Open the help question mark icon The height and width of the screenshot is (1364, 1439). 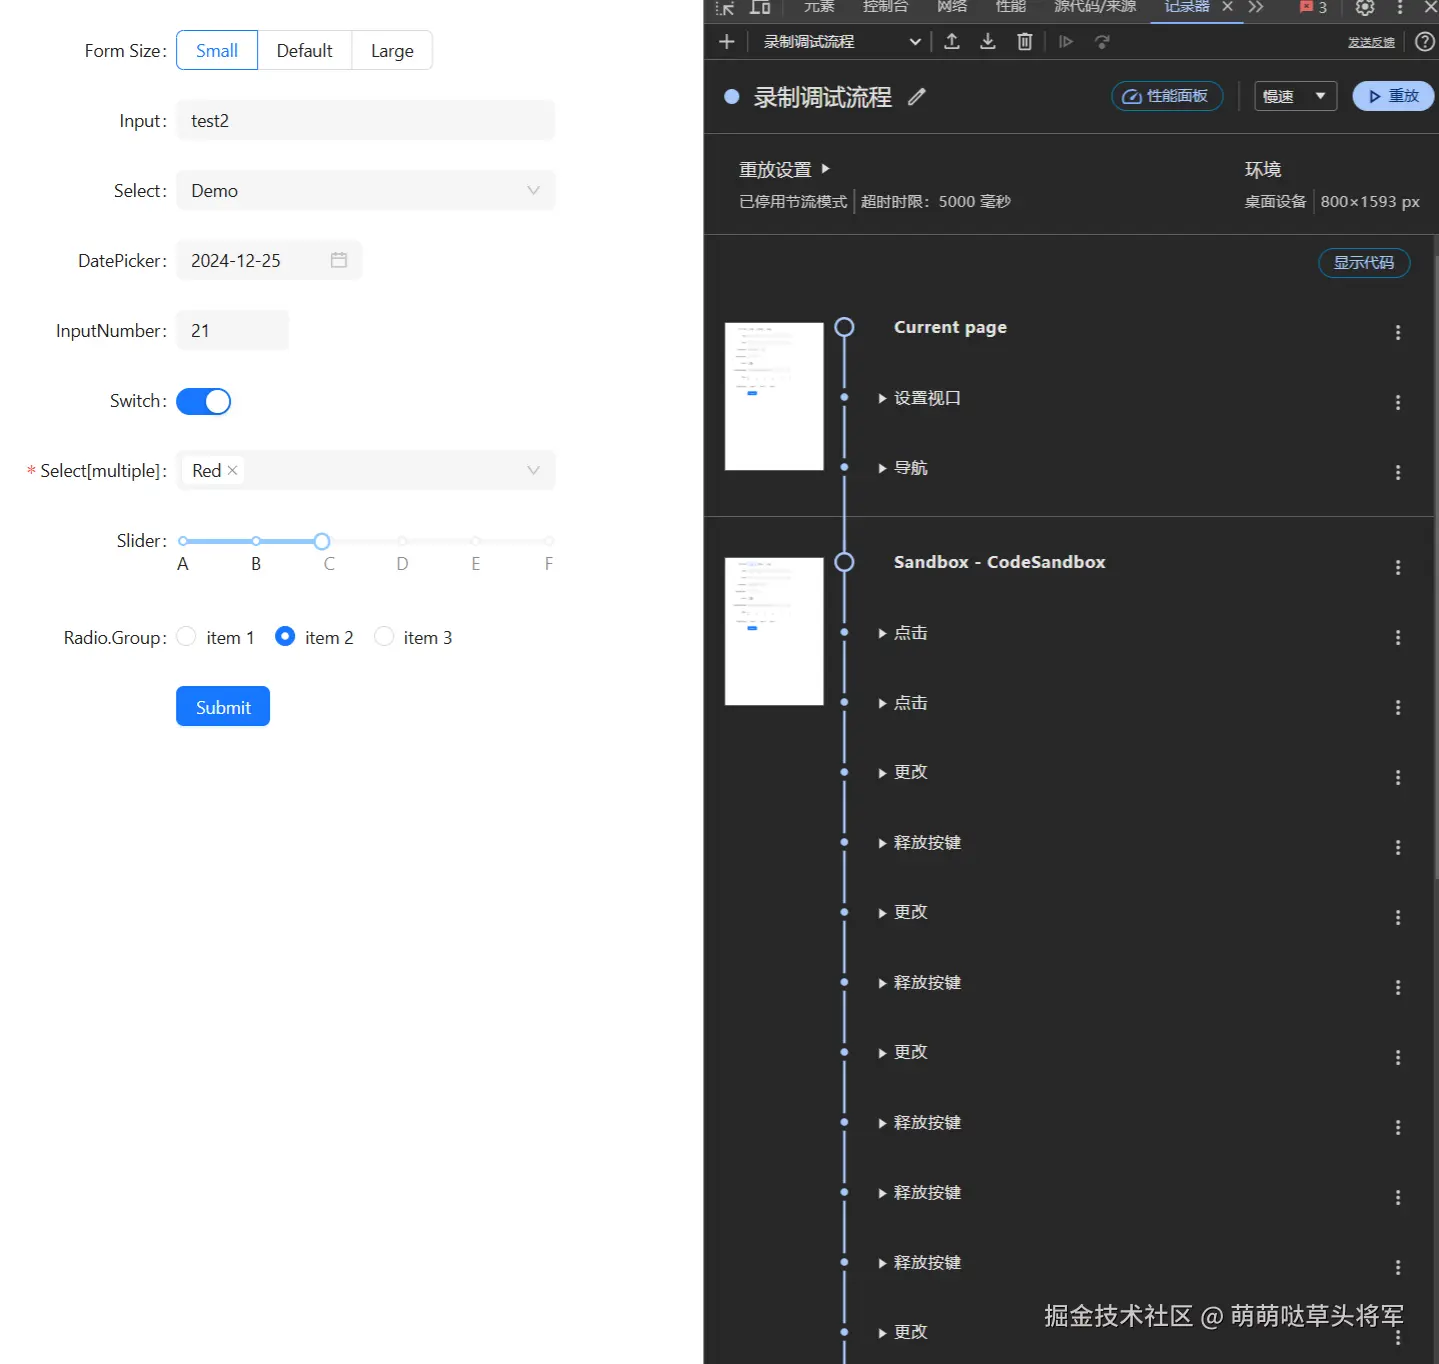[1425, 41]
